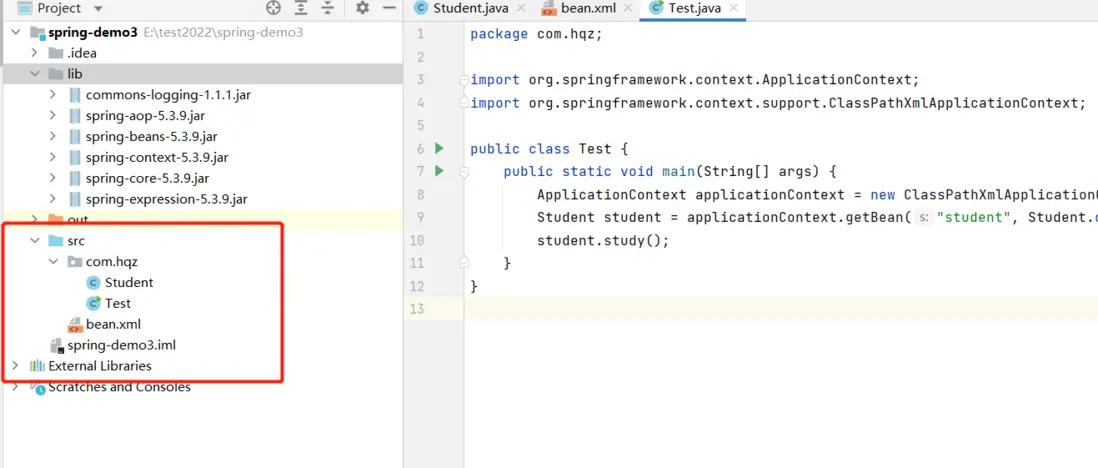Image resolution: width=1098 pixels, height=468 pixels.
Task: Click the Test class icon in tree
Action: (x=93, y=303)
